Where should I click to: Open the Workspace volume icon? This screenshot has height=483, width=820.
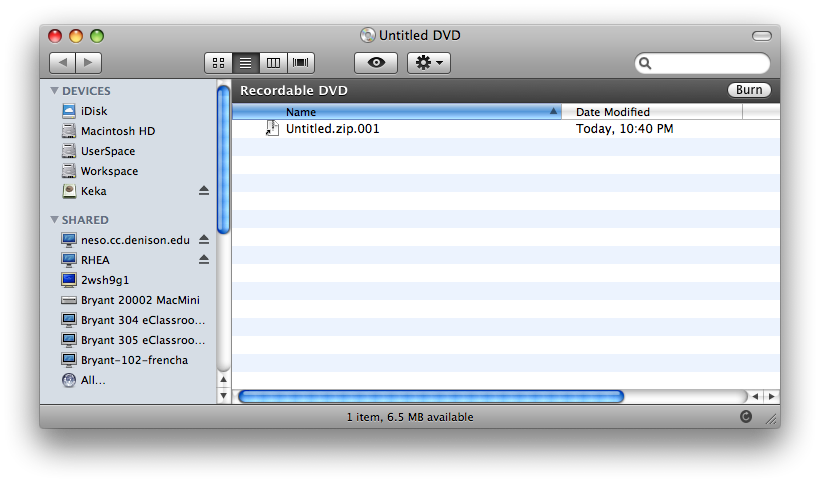(69, 170)
